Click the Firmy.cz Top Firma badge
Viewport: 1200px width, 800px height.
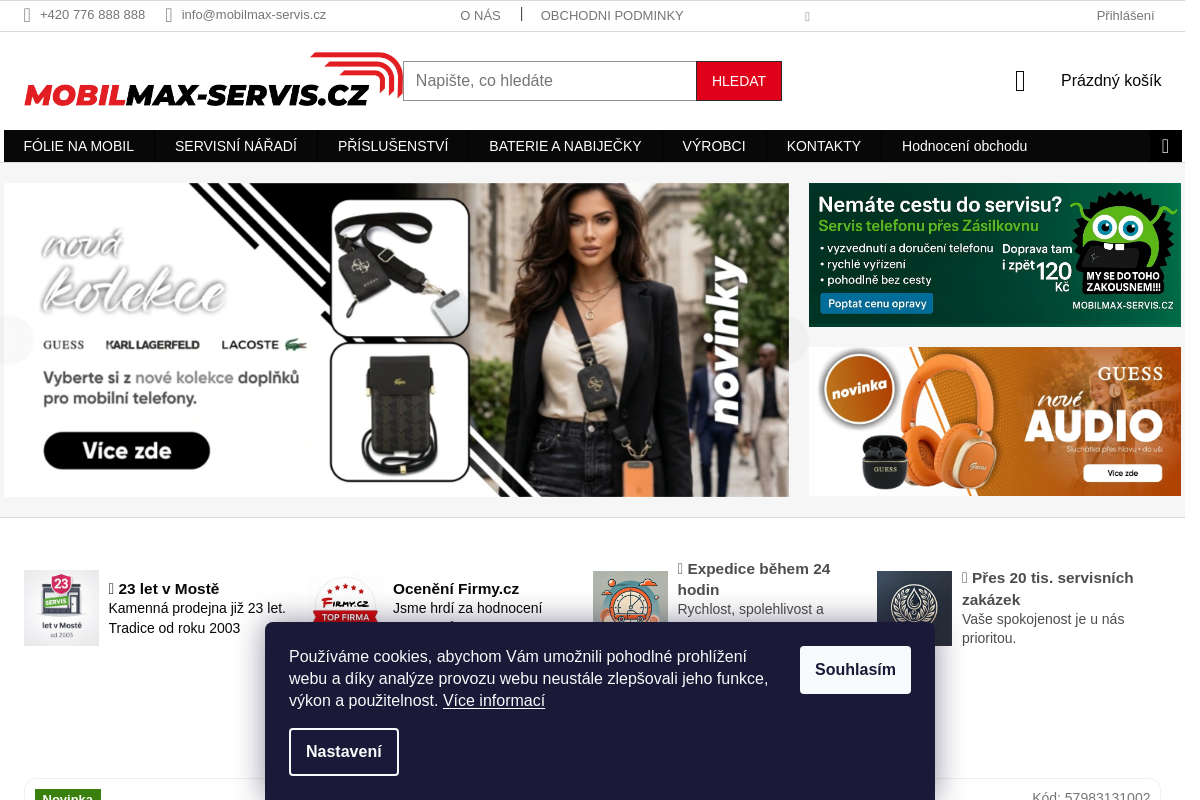(345, 601)
